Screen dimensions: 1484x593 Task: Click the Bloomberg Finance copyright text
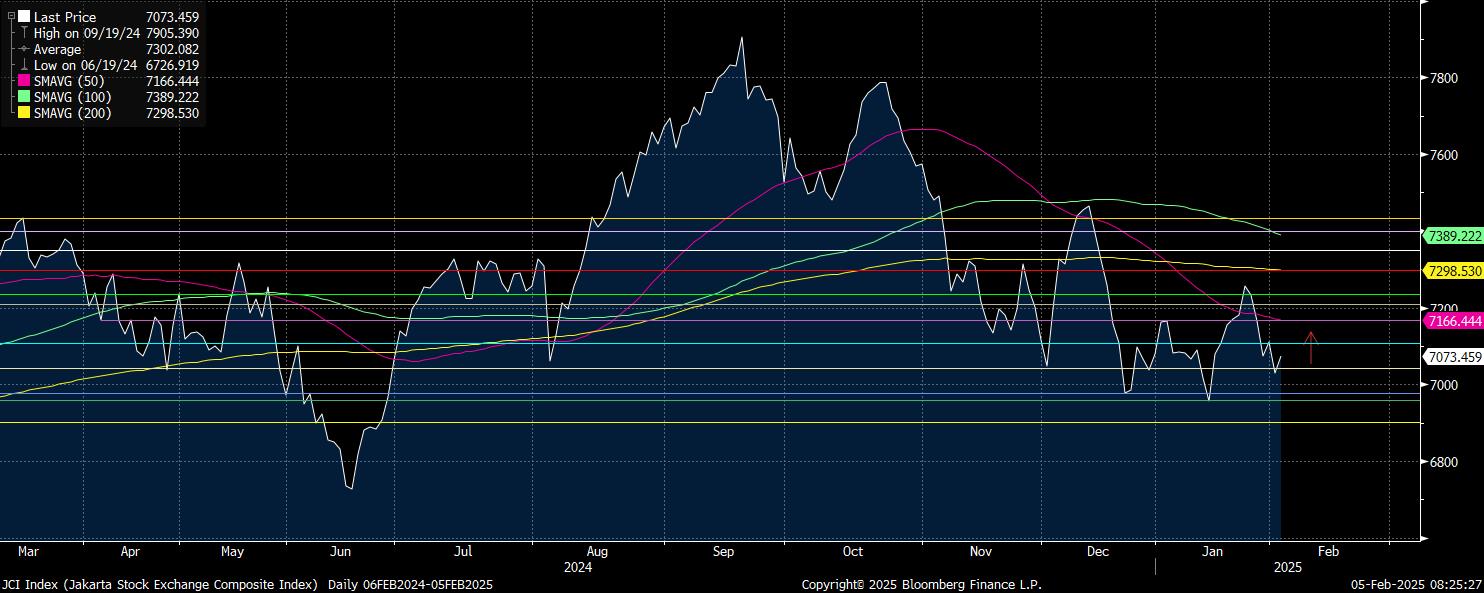(921, 584)
